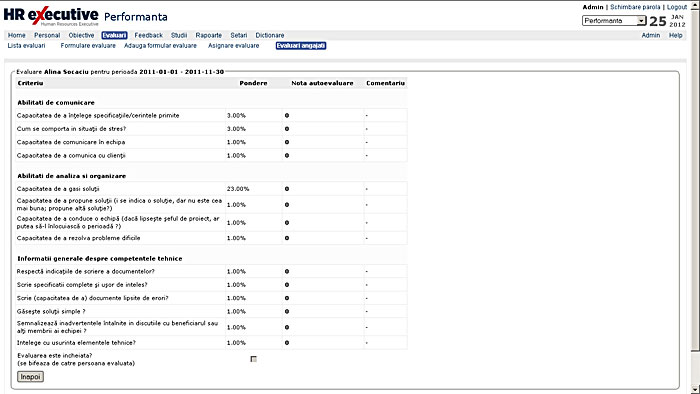Click the Criteriu column header
700x394 pixels.
pyautogui.click(x=30, y=83)
